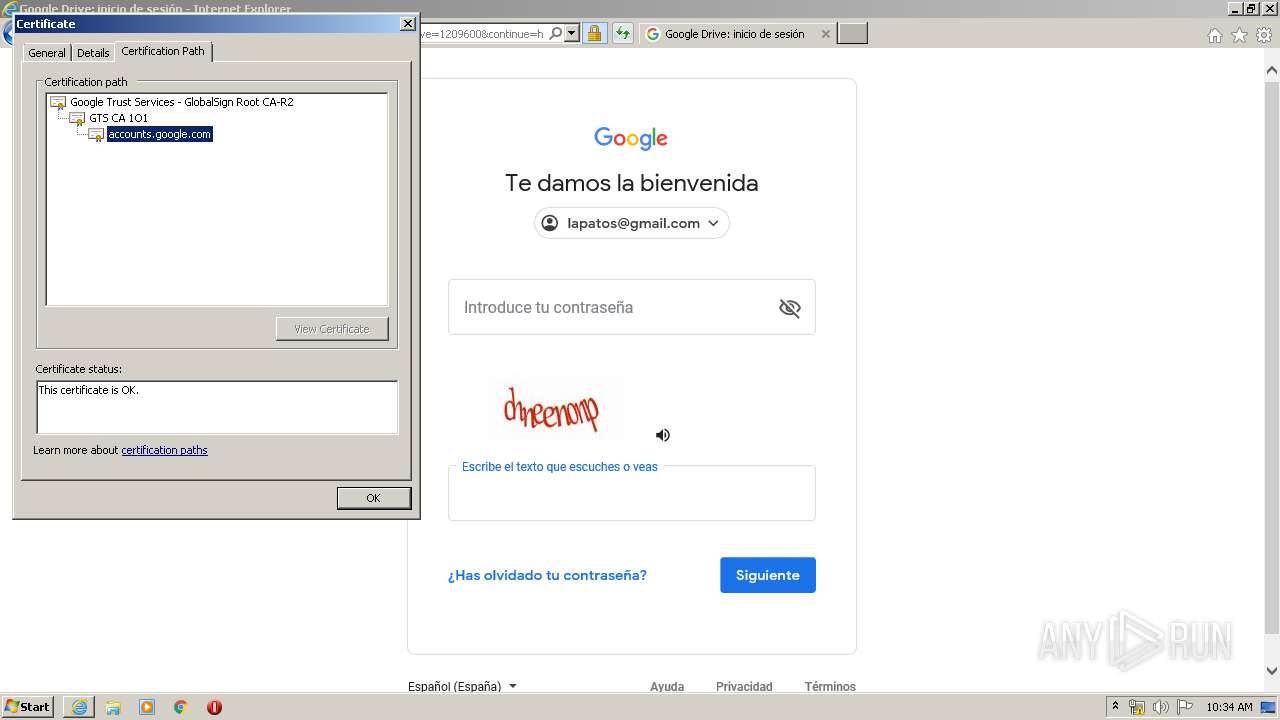Expand the lapatos@gmail.com account chooser
The width and height of the screenshot is (1280, 720).
tap(631, 223)
